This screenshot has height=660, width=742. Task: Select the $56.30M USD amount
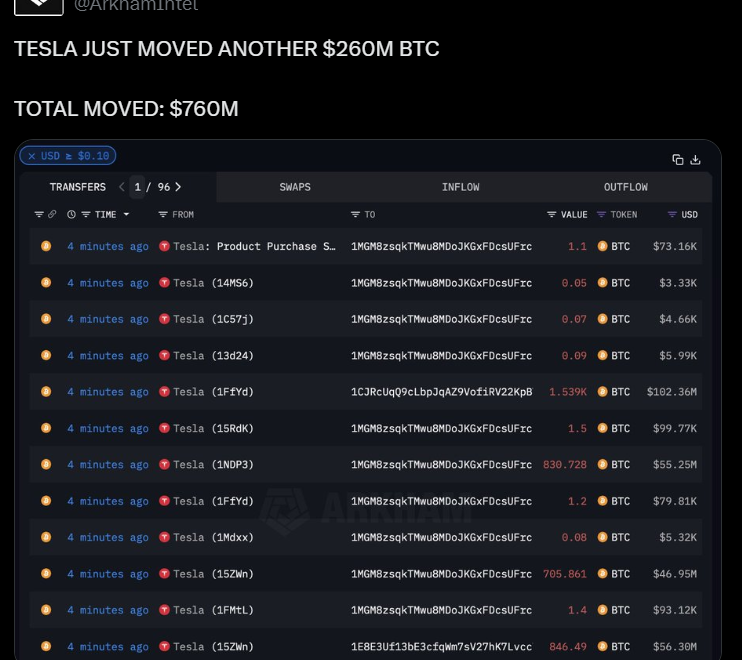click(x=675, y=646)
